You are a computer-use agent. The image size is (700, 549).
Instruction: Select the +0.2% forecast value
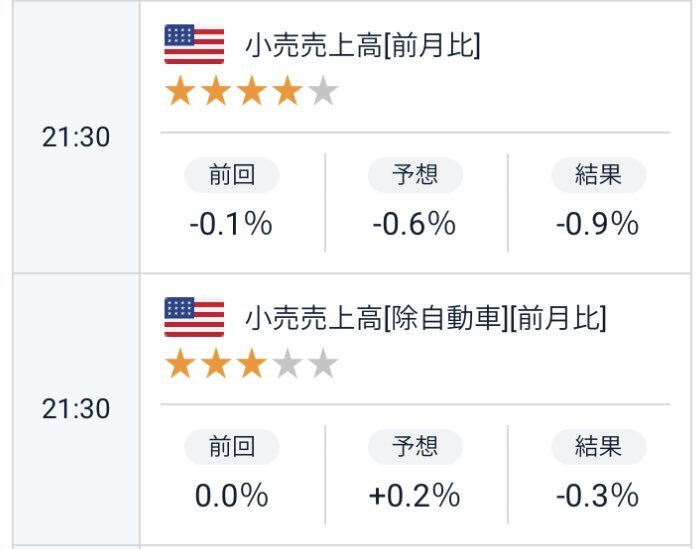tap(415, 495)
